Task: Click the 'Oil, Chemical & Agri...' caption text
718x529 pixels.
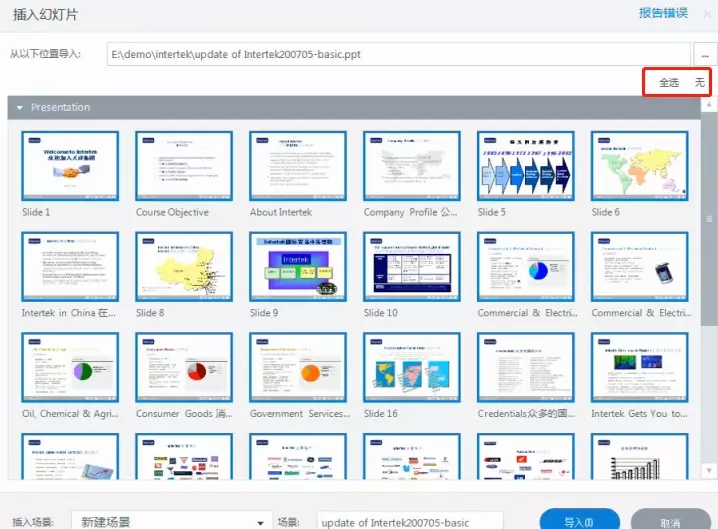Action: 71,414
